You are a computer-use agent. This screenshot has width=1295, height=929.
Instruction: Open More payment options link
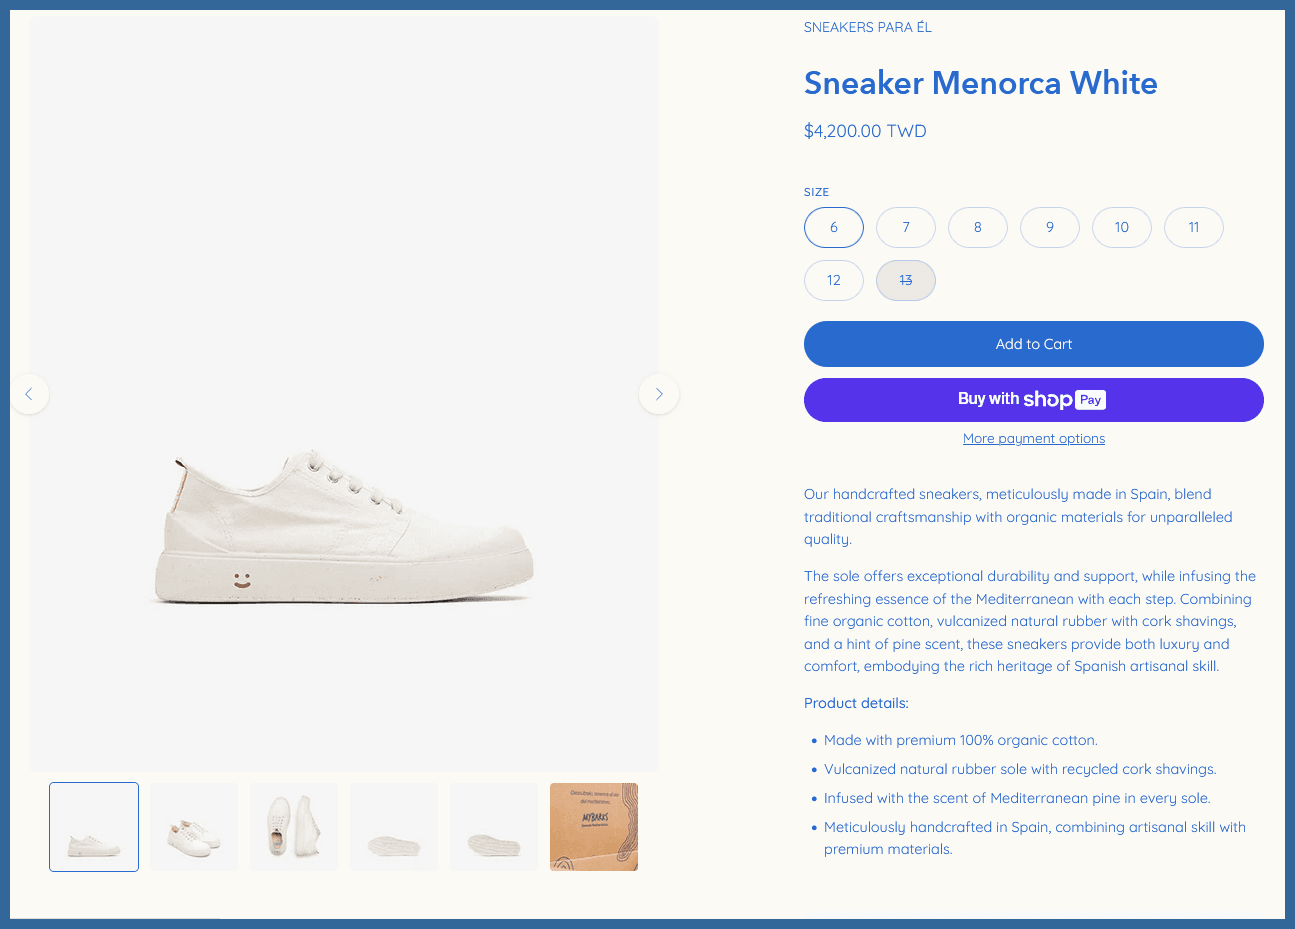pos(1034,438)
